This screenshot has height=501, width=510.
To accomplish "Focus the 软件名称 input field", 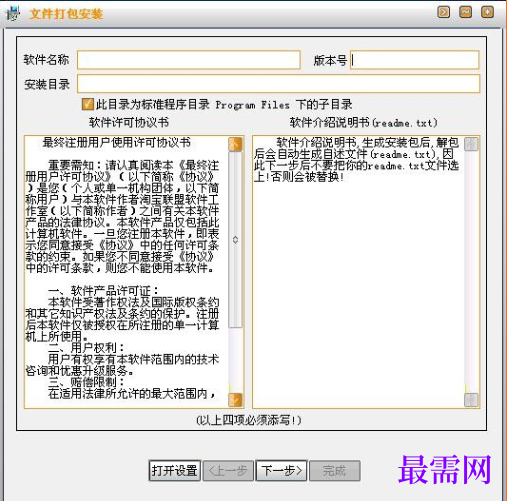I will click(x=189, y=60).
